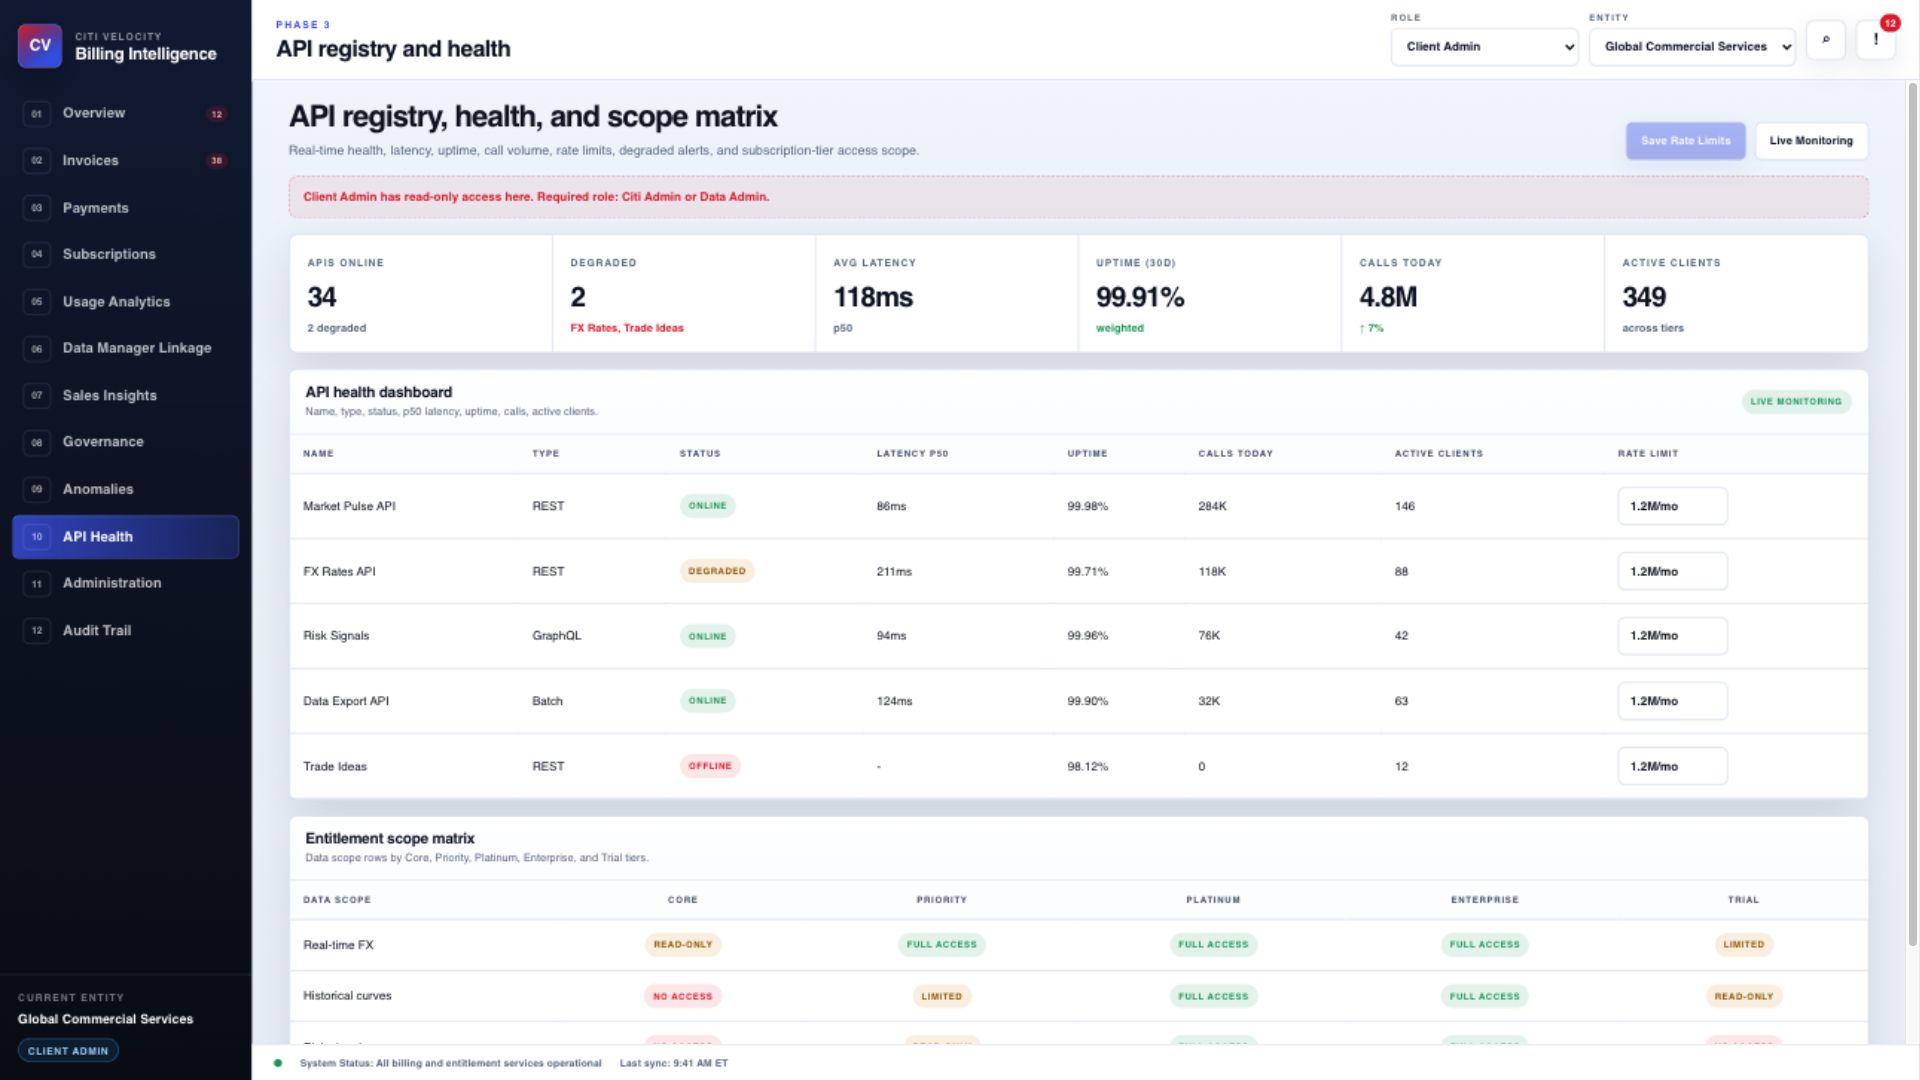The image size is (1920, 1080).
Task: Open the Entity dropdown Global Commercial Services
Action: click(x=1692, y=47)
